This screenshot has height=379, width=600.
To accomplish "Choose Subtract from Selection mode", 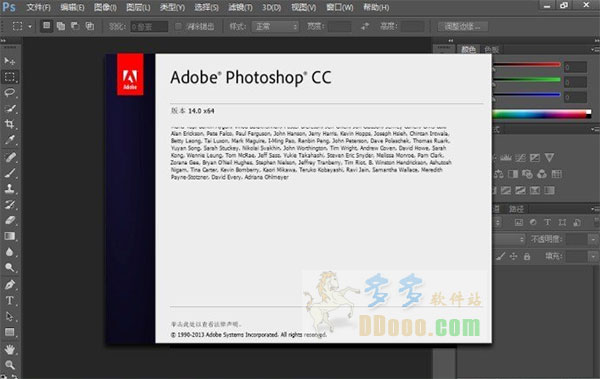I will pyautogui.click(x=75, y=26).
